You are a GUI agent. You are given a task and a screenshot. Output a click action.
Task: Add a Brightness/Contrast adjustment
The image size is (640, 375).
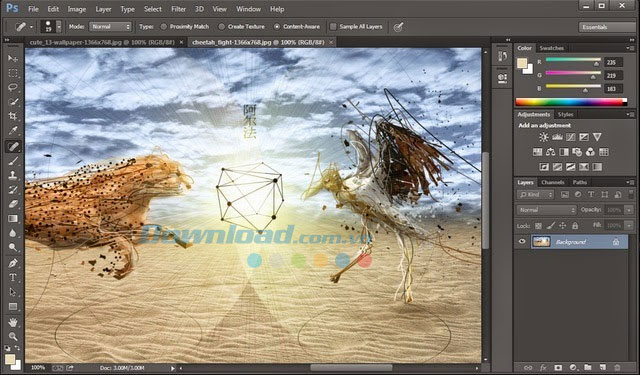click(543, 137)
